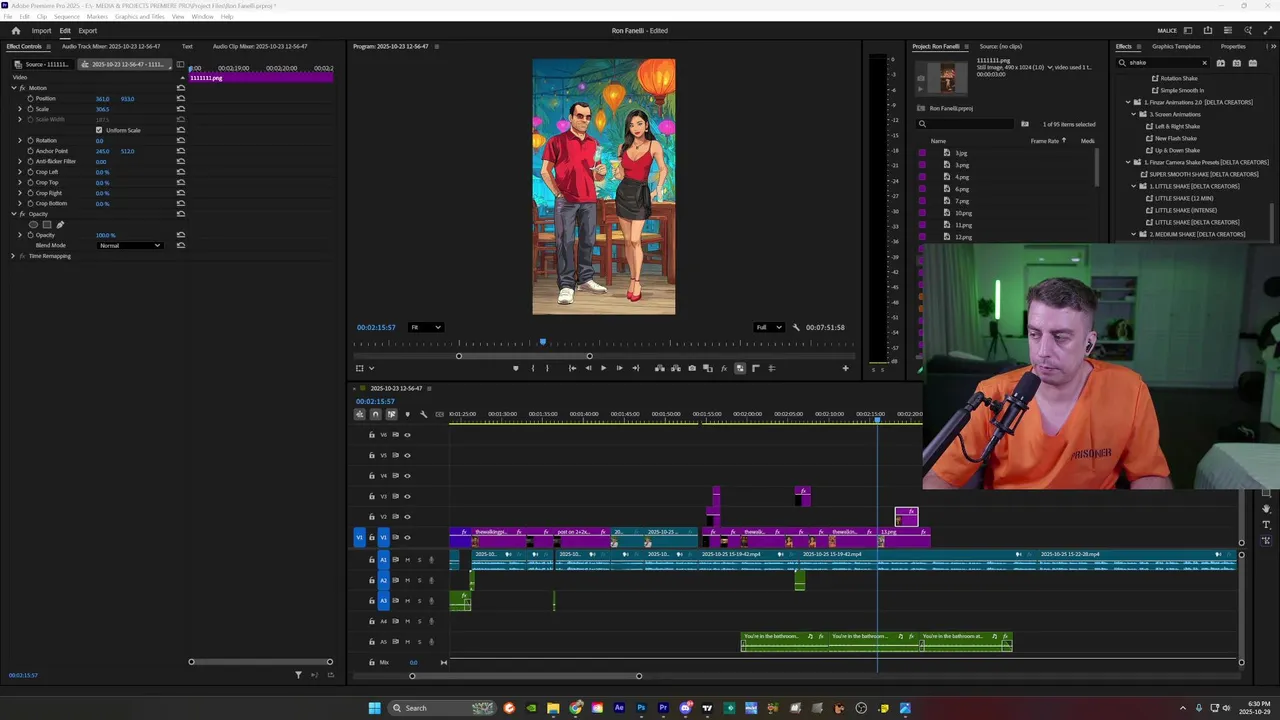Expand Time Remapping effect
The width and height of the screenshot is (1280, 720).
(14, 256)
